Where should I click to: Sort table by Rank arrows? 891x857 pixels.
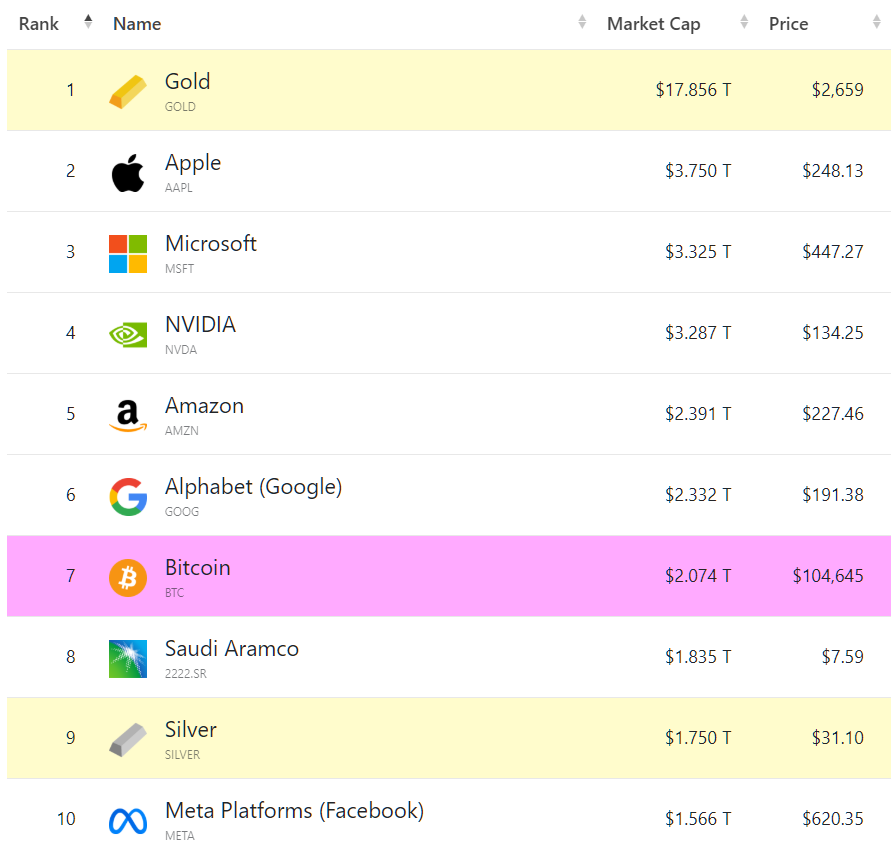88,22
